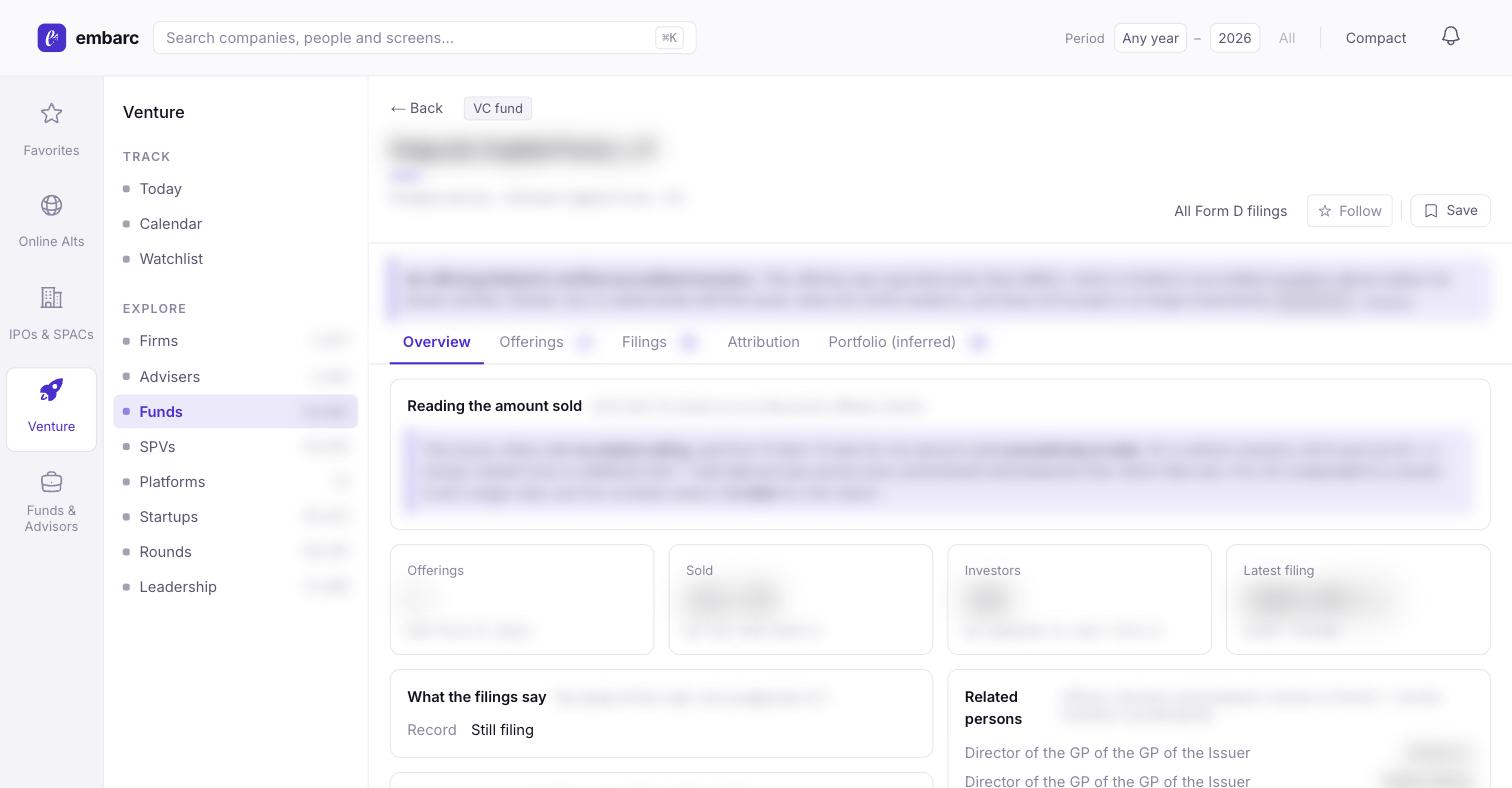The image size is (1512, 788).
Task: Click the Latest filing stat card
Action: point(1358,600)
